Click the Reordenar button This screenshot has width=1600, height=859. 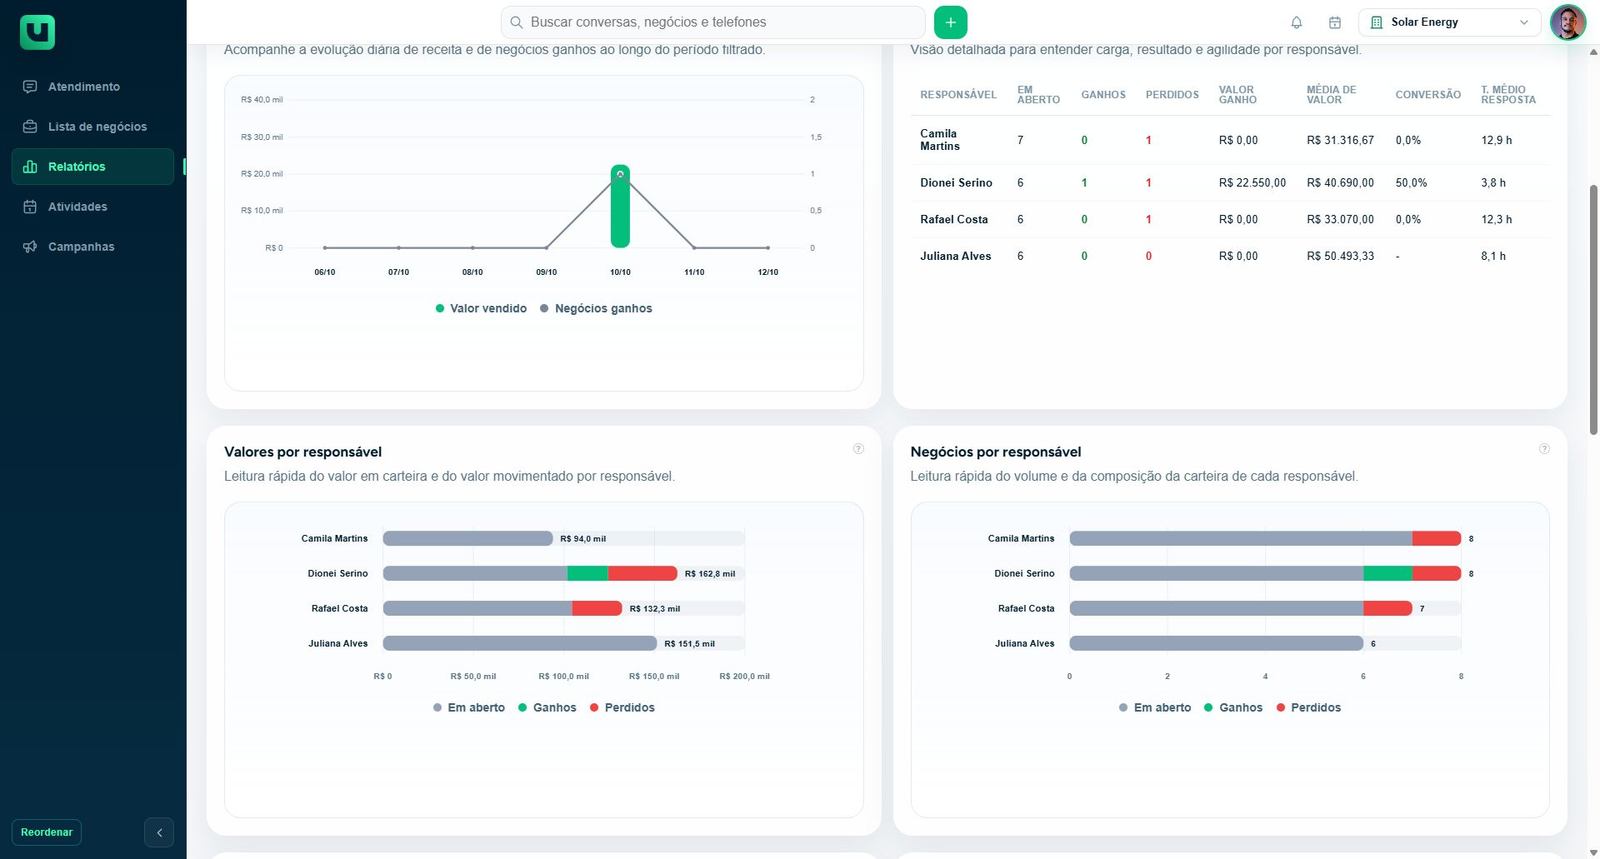[x=47, y=832]
